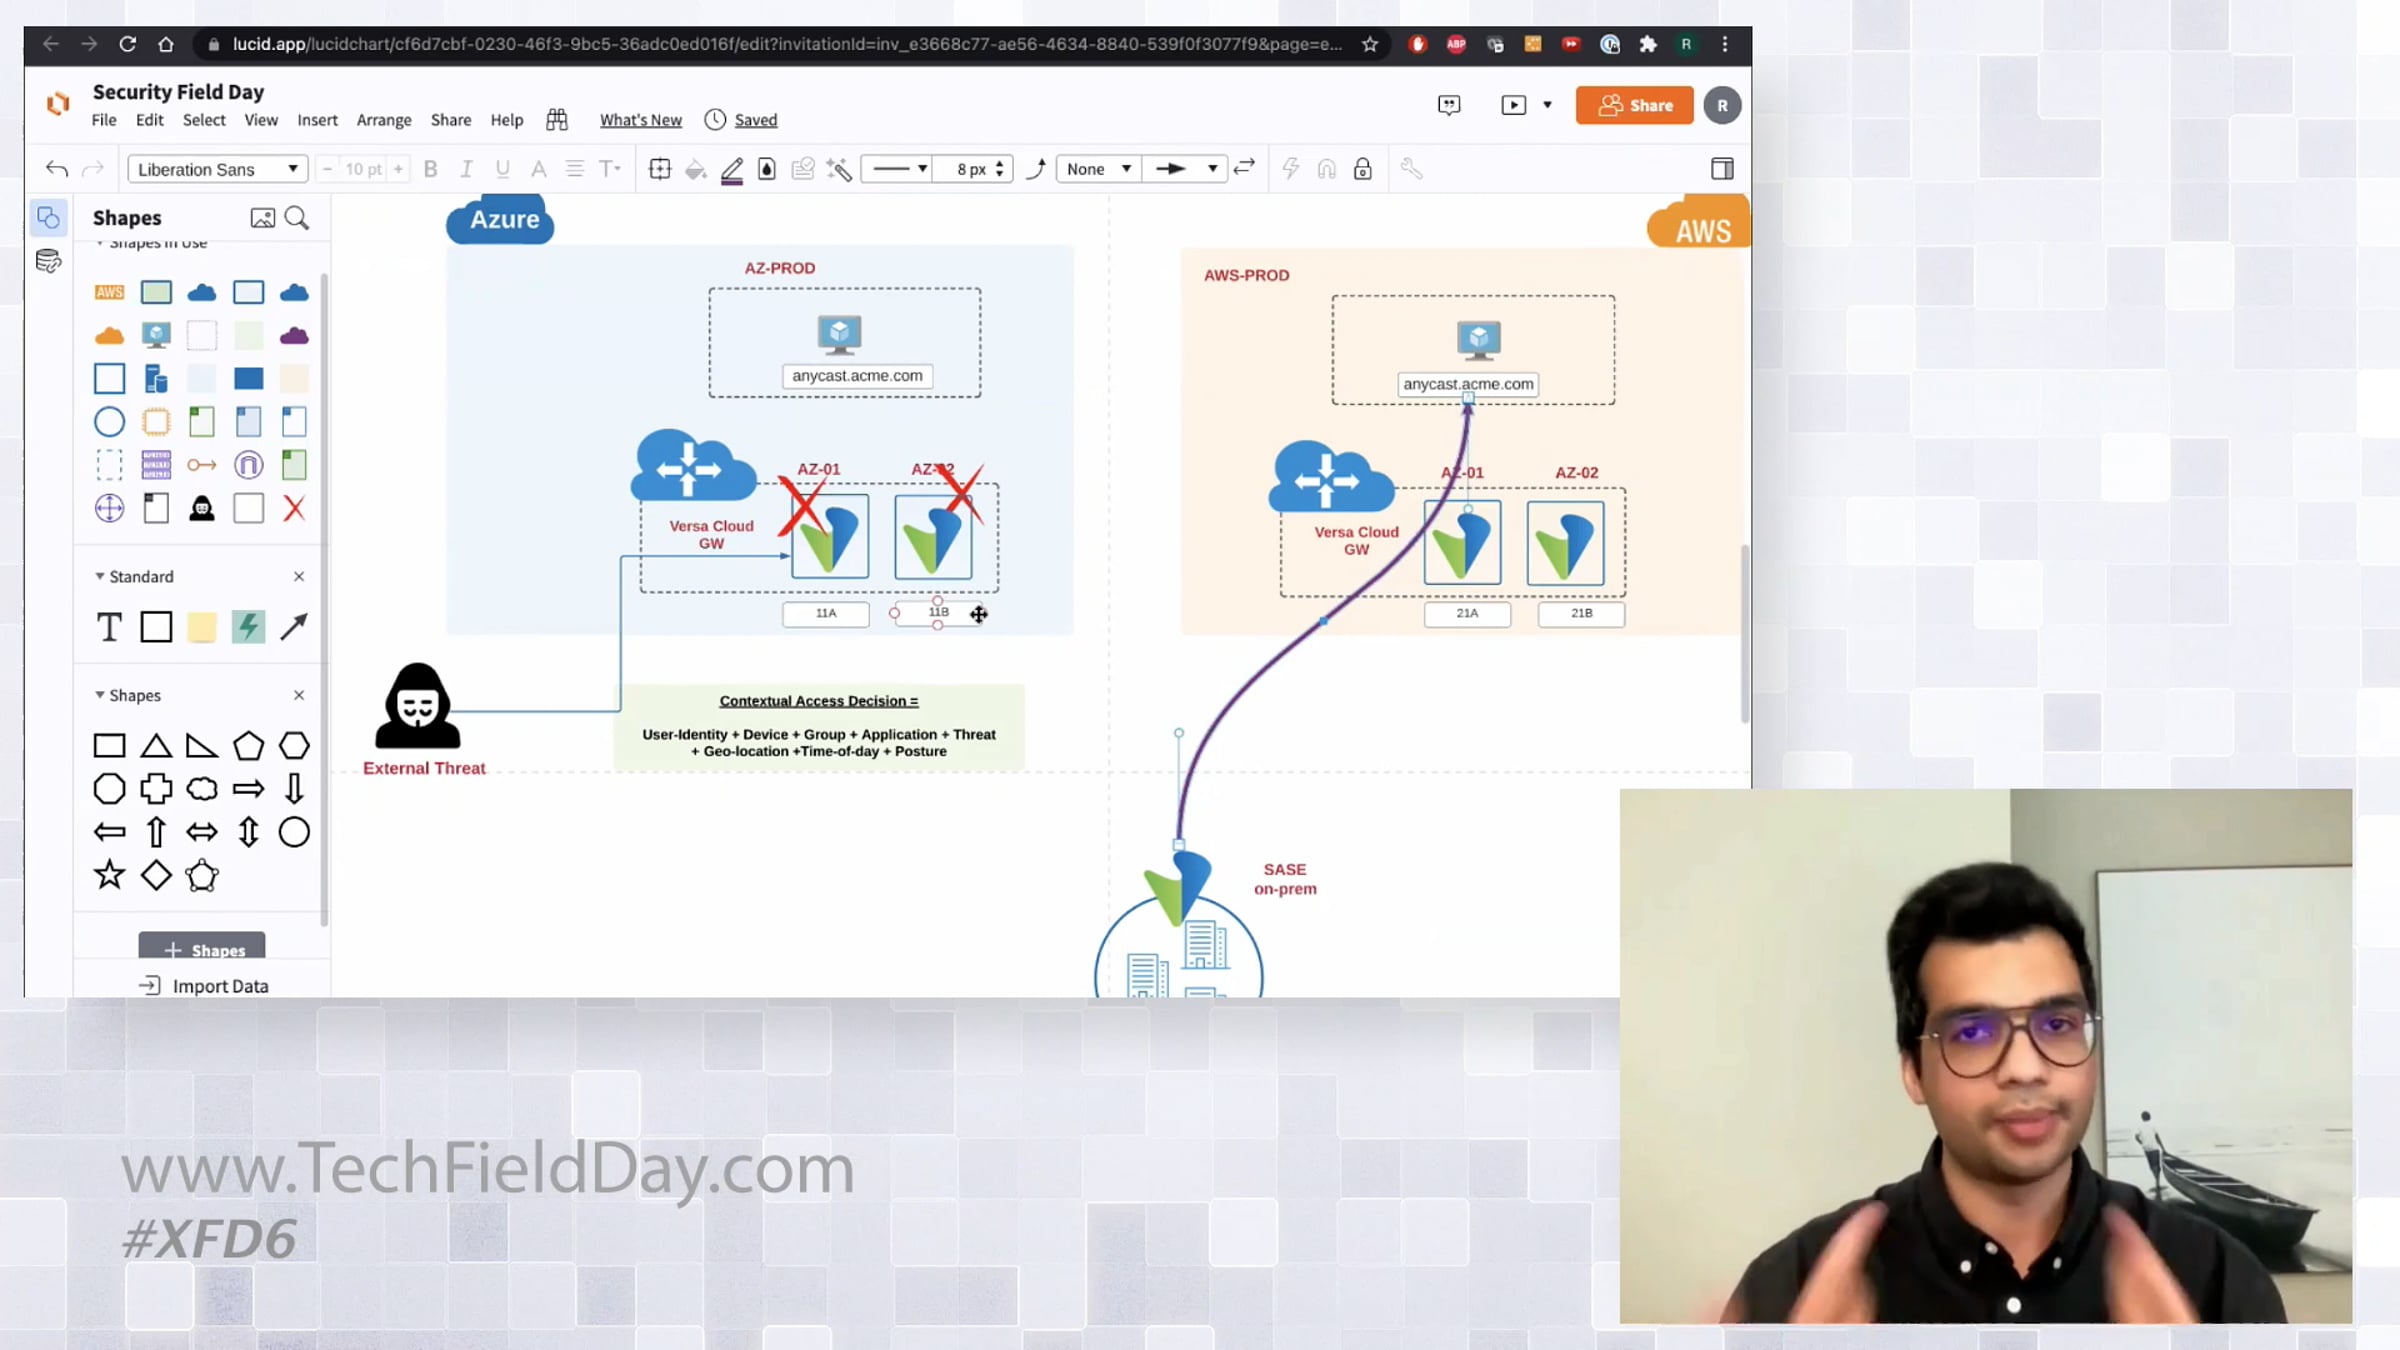Image resolution: width=2400 pixels, height=1350 pixels.
Task: Toggle the right dock panel icon
Action: [1722, 169]
